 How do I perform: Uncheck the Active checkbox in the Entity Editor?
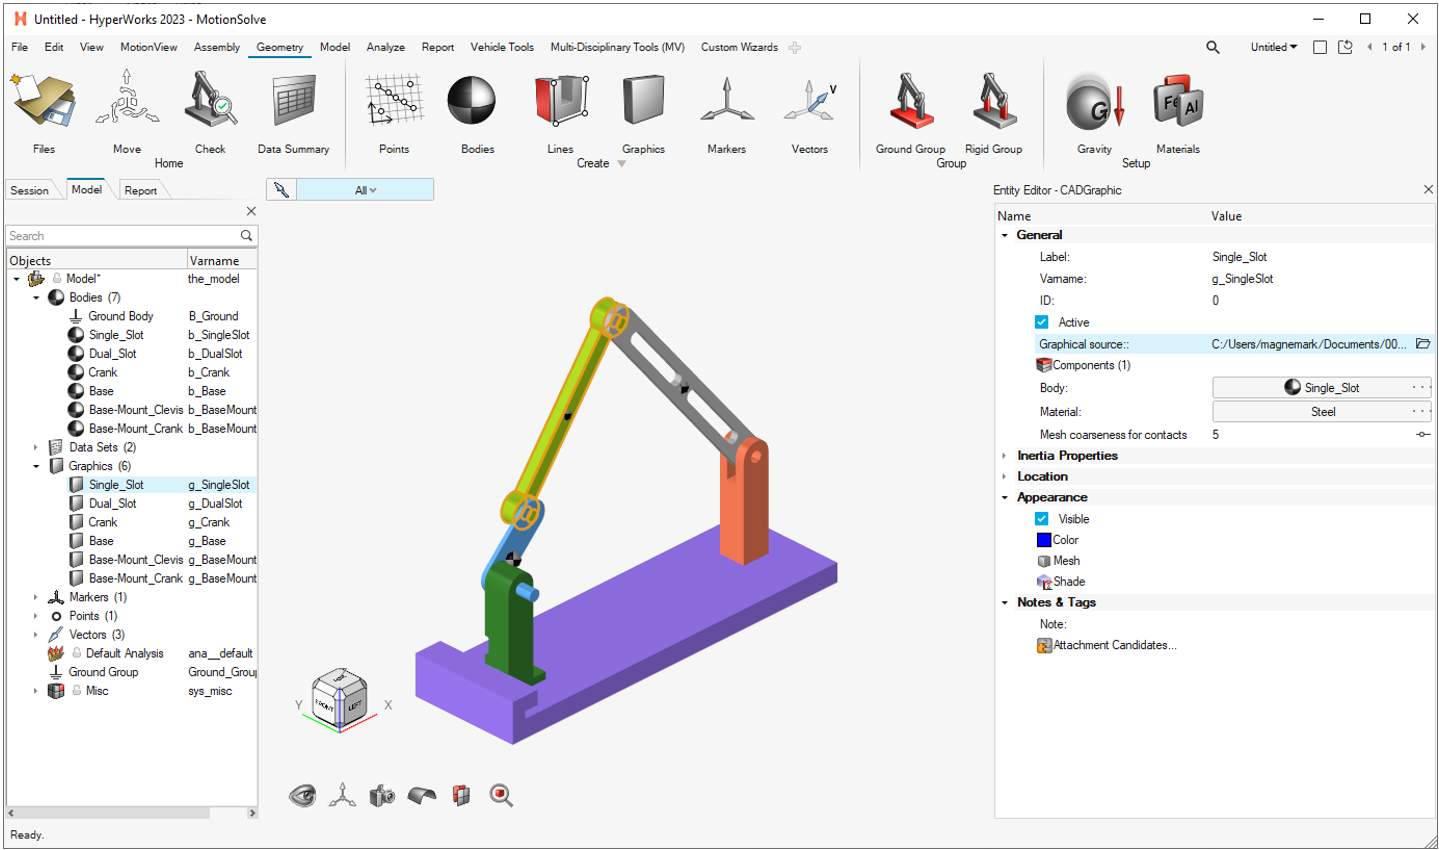coord(1041,322)
